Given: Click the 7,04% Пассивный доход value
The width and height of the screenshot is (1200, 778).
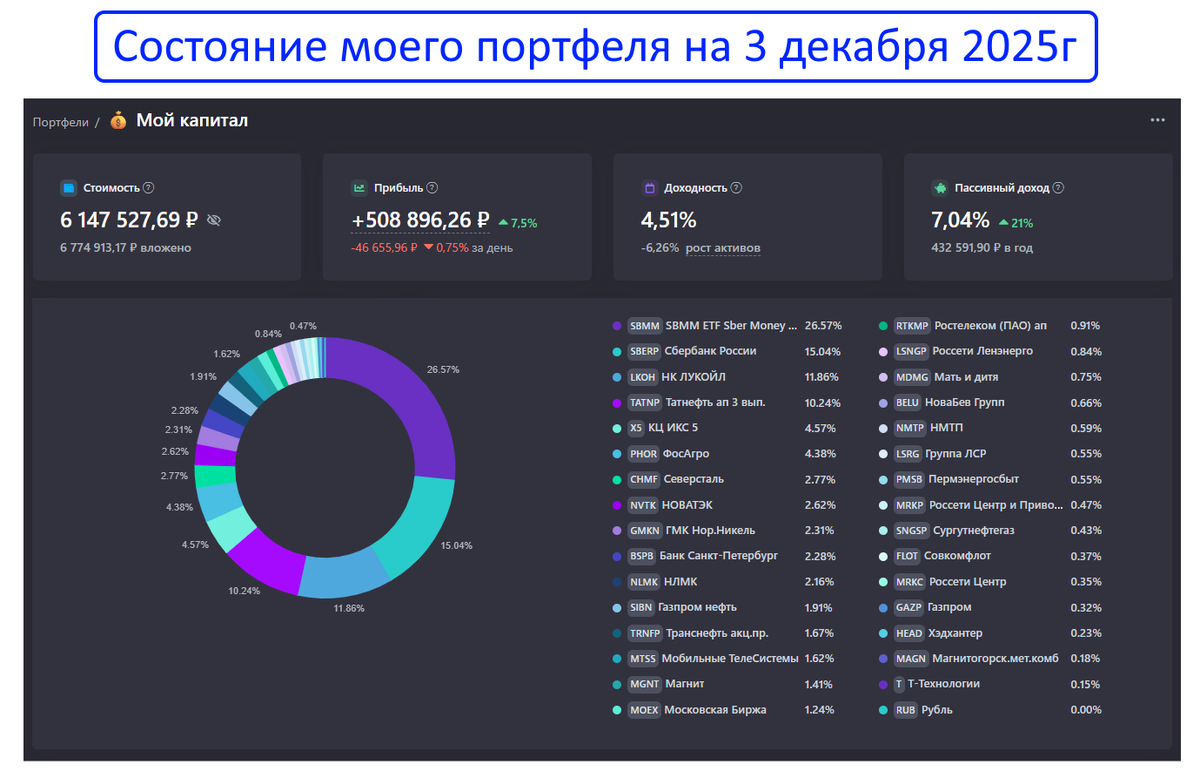Looking at the screenshot, I should click(960, 220).
